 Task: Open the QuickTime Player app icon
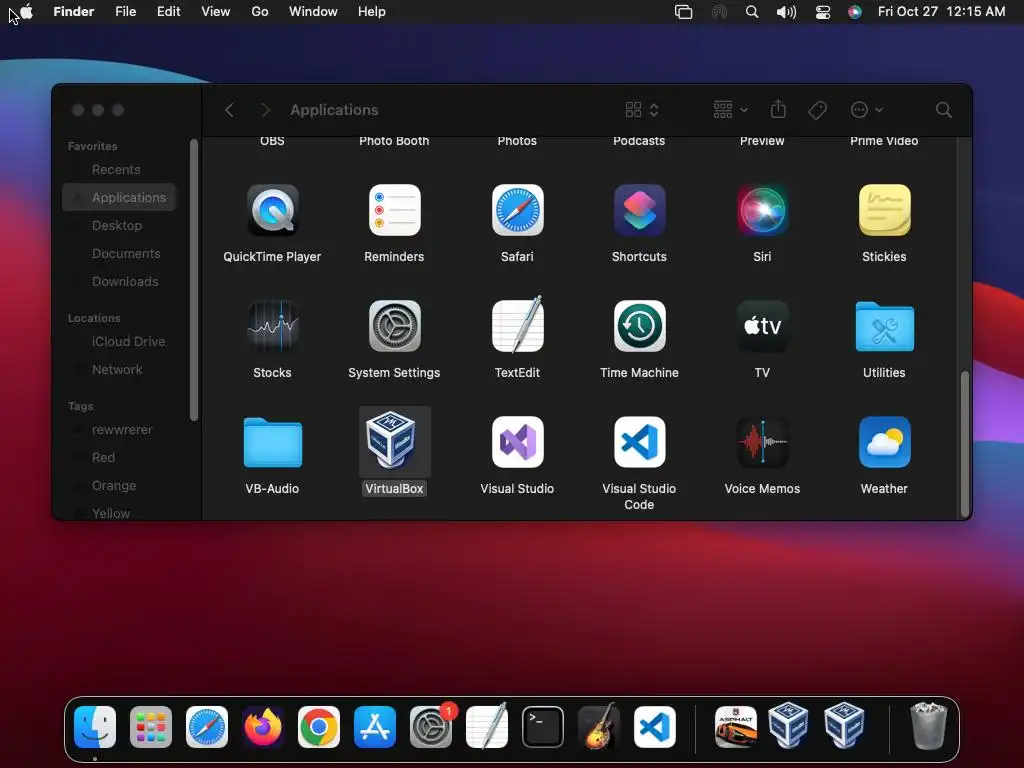point(272,210)
